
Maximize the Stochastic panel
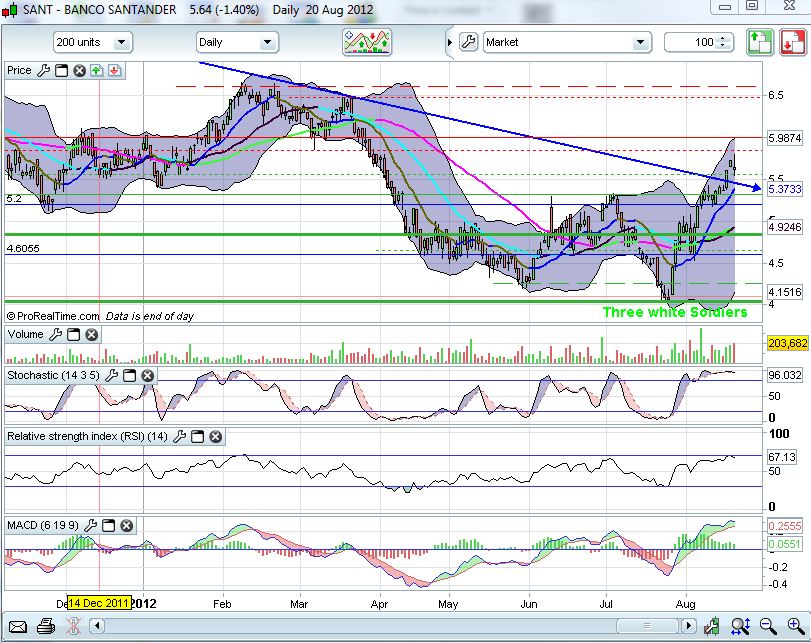pyautogui.click(x=130, y=376)
